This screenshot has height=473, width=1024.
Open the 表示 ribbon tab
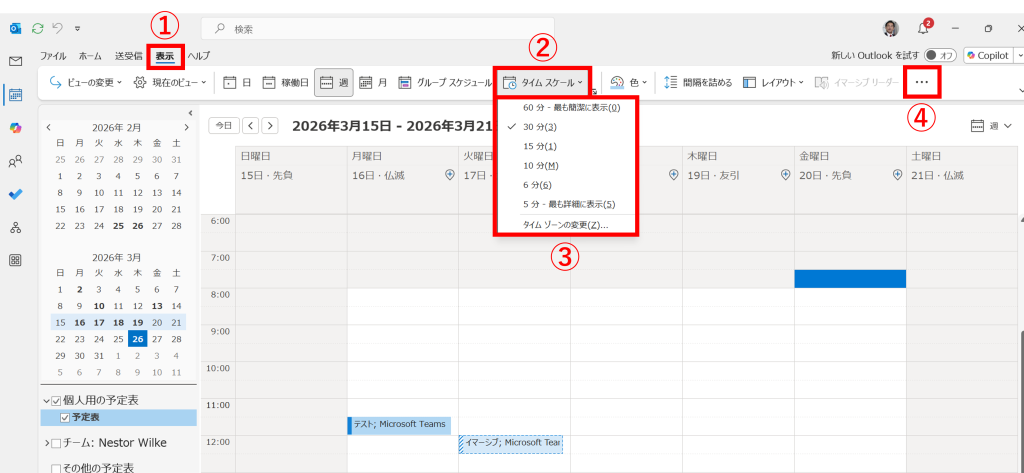pyautogui.click(x=164, y=56)
